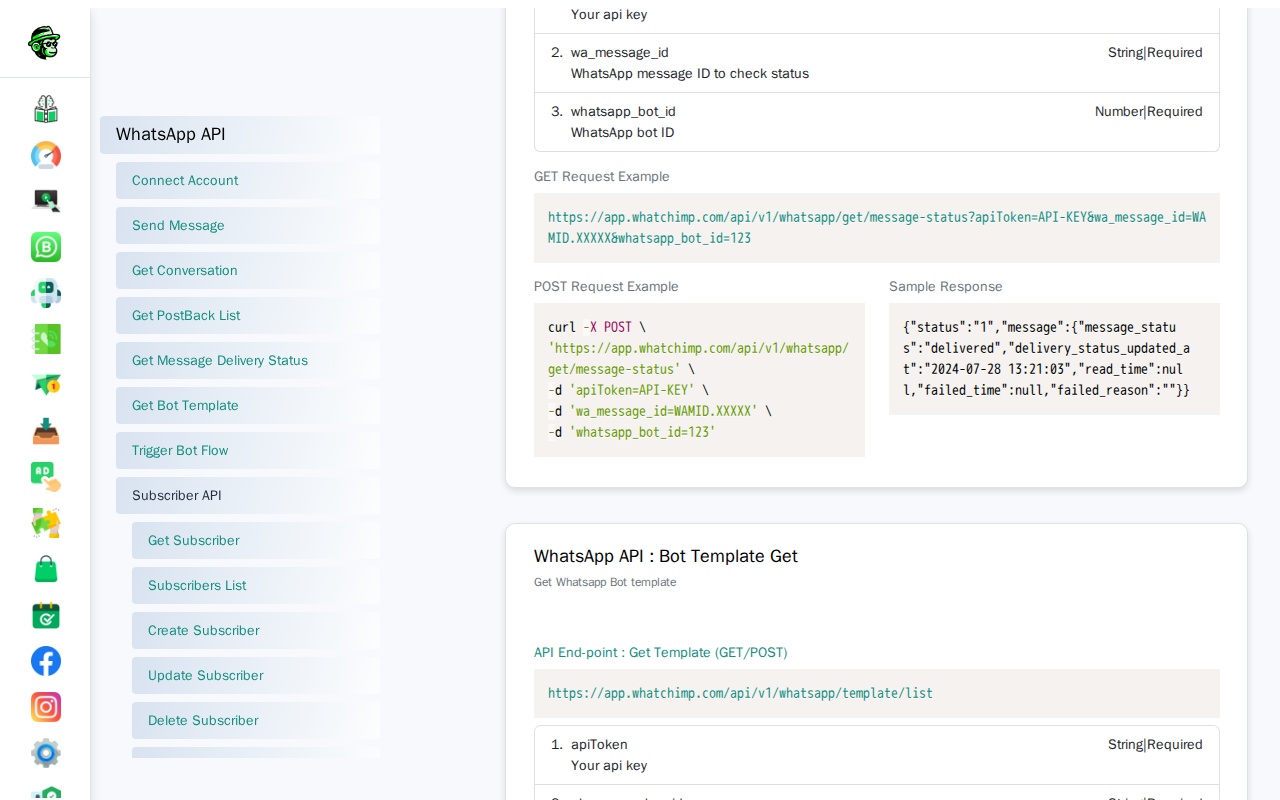Click the monitor with magnifier sidebar icon
Image resolution: width=1280 pixels, height=800 pixels.
pos(46,201)
